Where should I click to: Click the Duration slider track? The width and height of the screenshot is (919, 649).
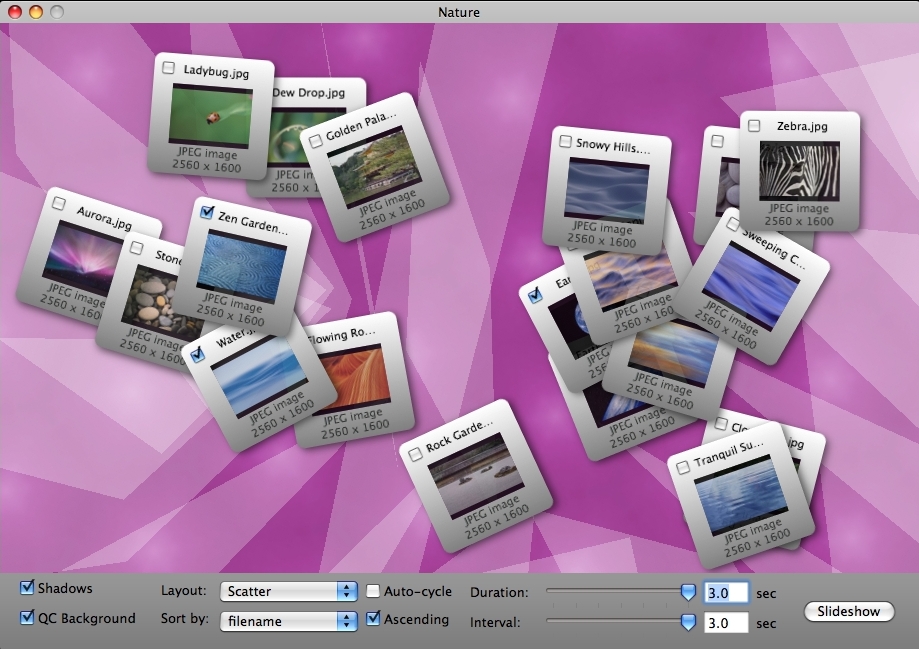pyautogui.click(x=615, y=592)
